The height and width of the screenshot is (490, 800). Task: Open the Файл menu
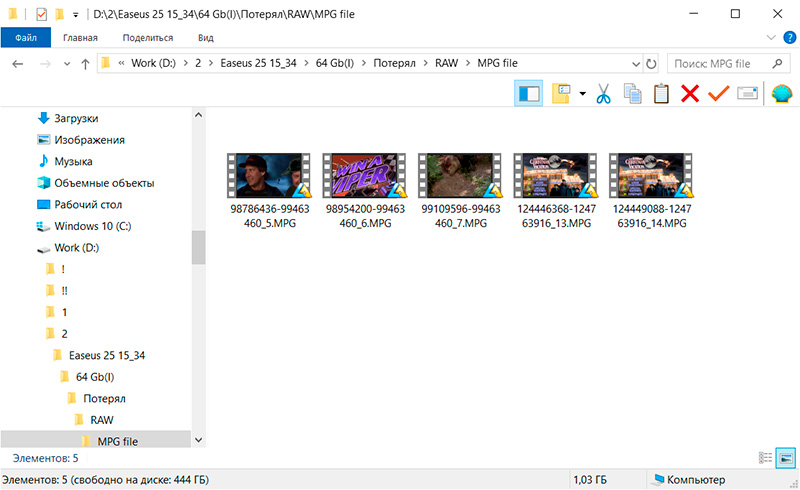click(25, 38)
